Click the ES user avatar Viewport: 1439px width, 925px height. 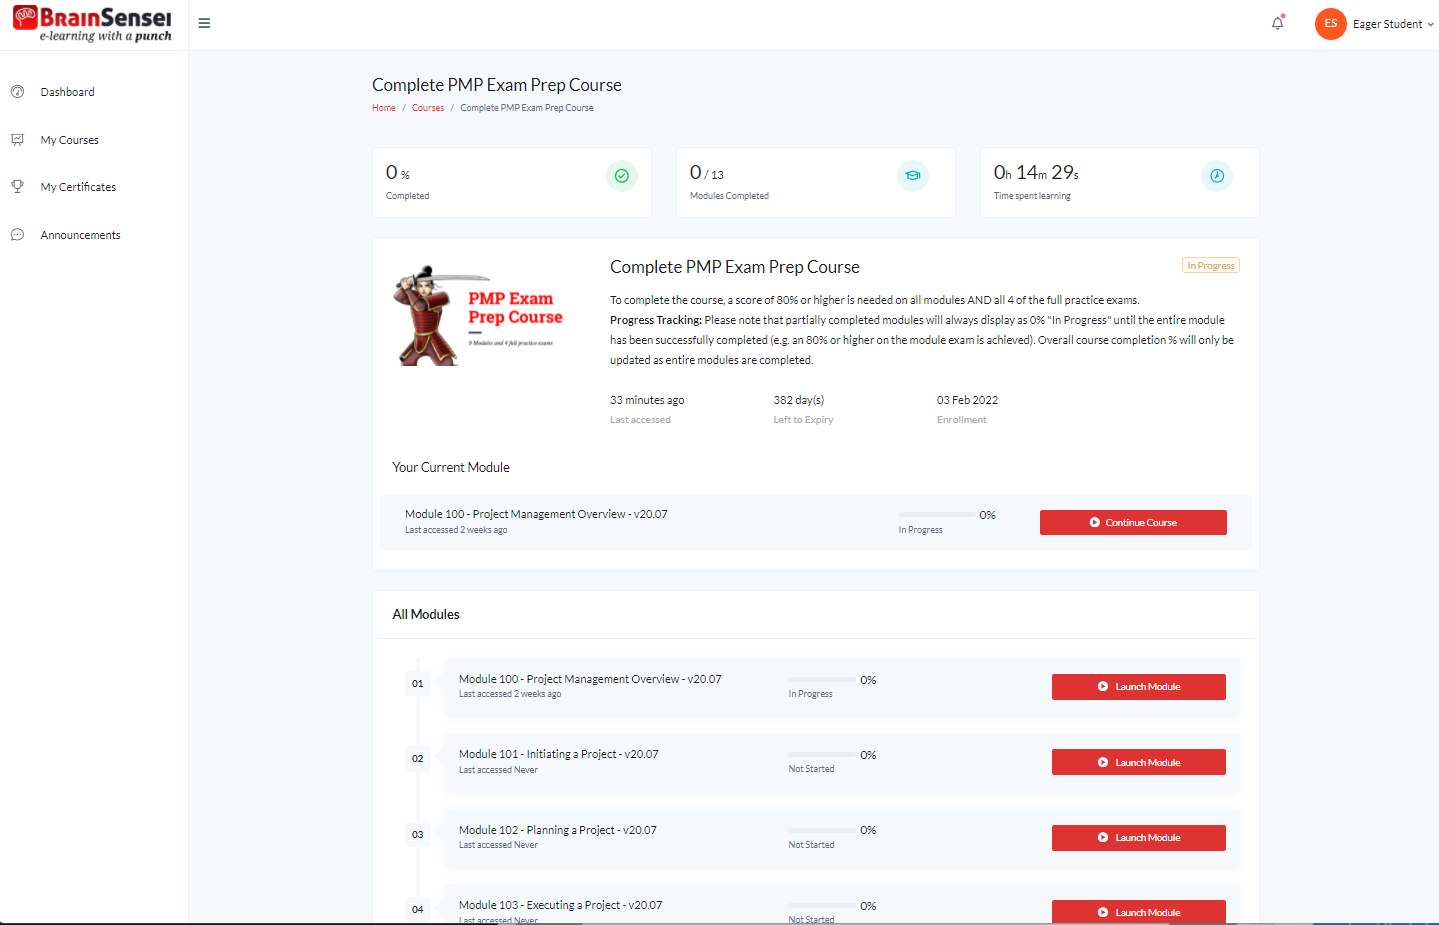click(1330, 23)
